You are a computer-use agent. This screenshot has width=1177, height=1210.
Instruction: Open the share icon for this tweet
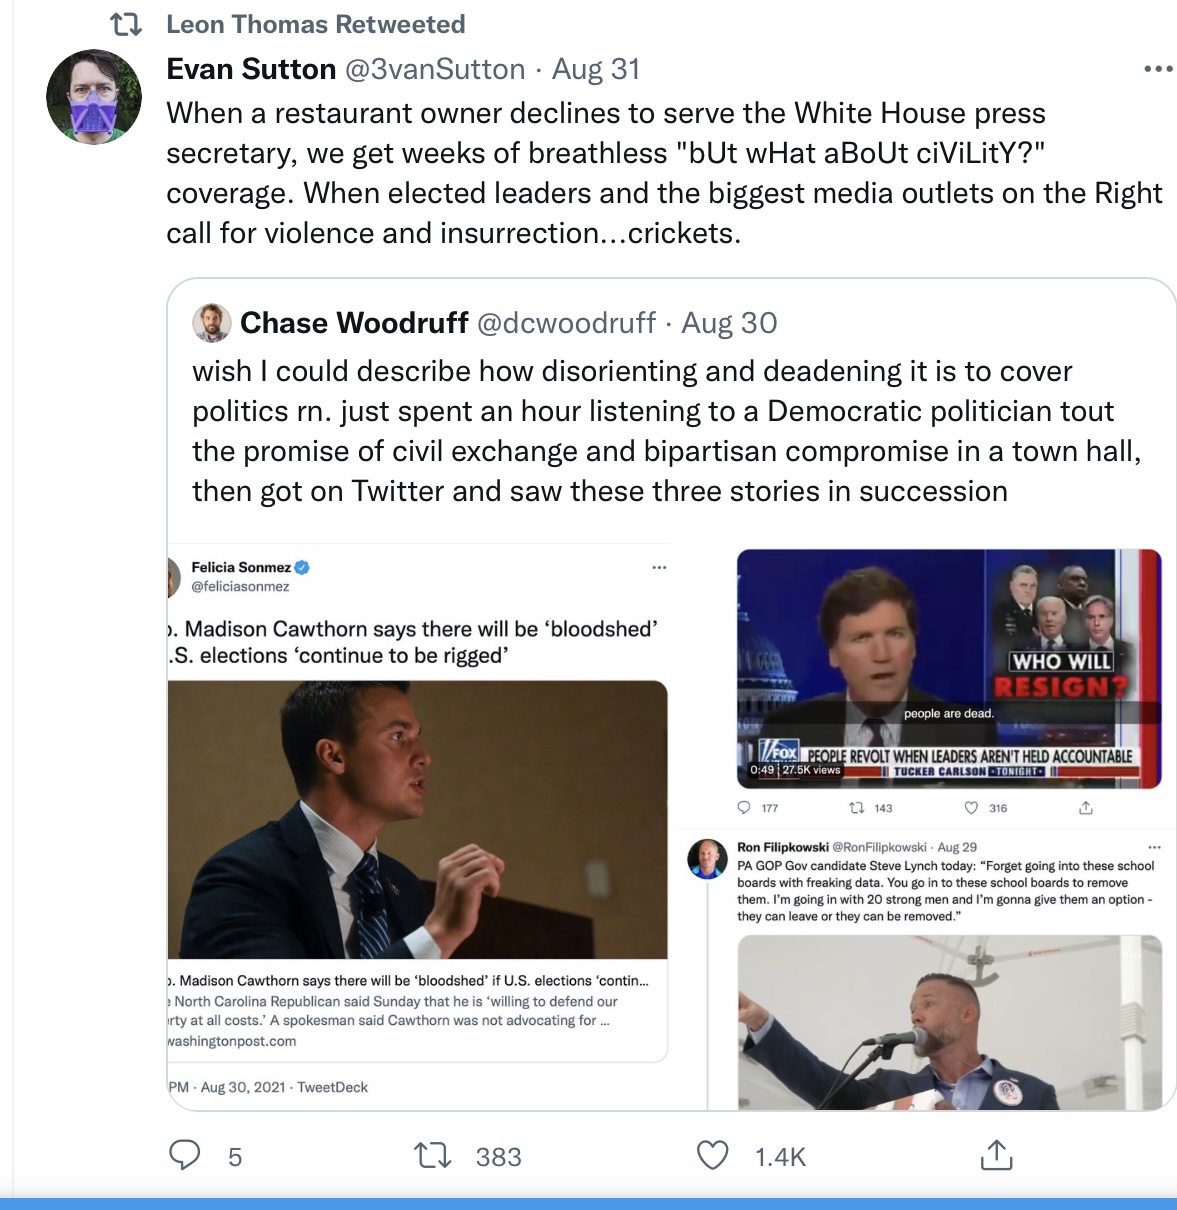coord(996,1155)
